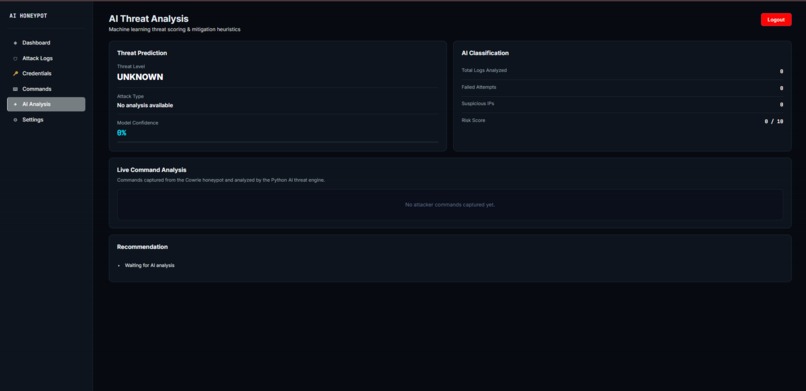Click the Failed Attempts label
Viewport: 806px width, 391px height.
pos(479,87)
